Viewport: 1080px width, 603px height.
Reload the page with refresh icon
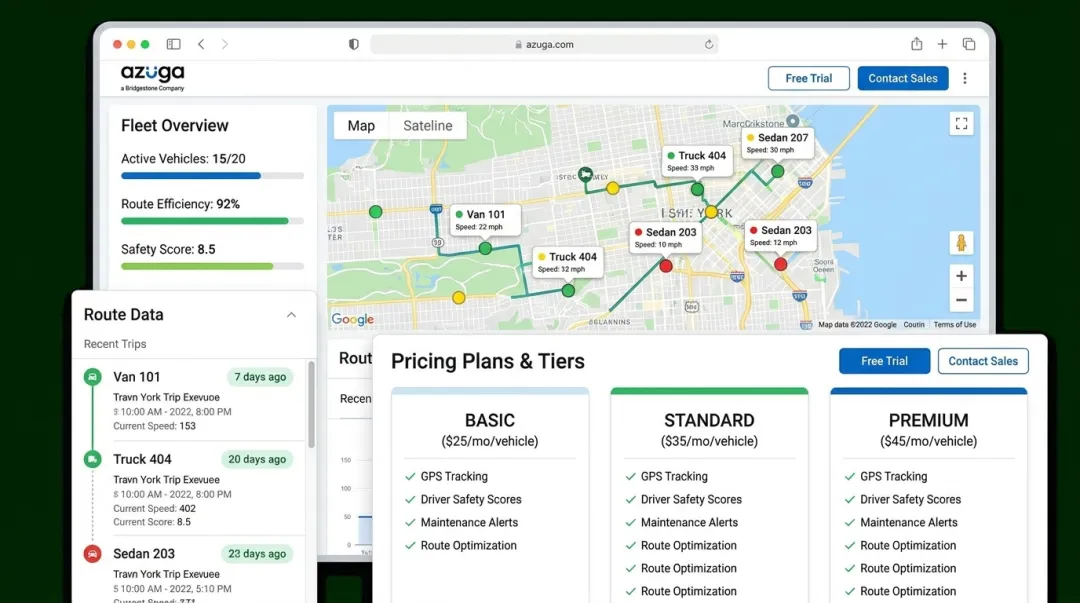[x=709, y=44]
